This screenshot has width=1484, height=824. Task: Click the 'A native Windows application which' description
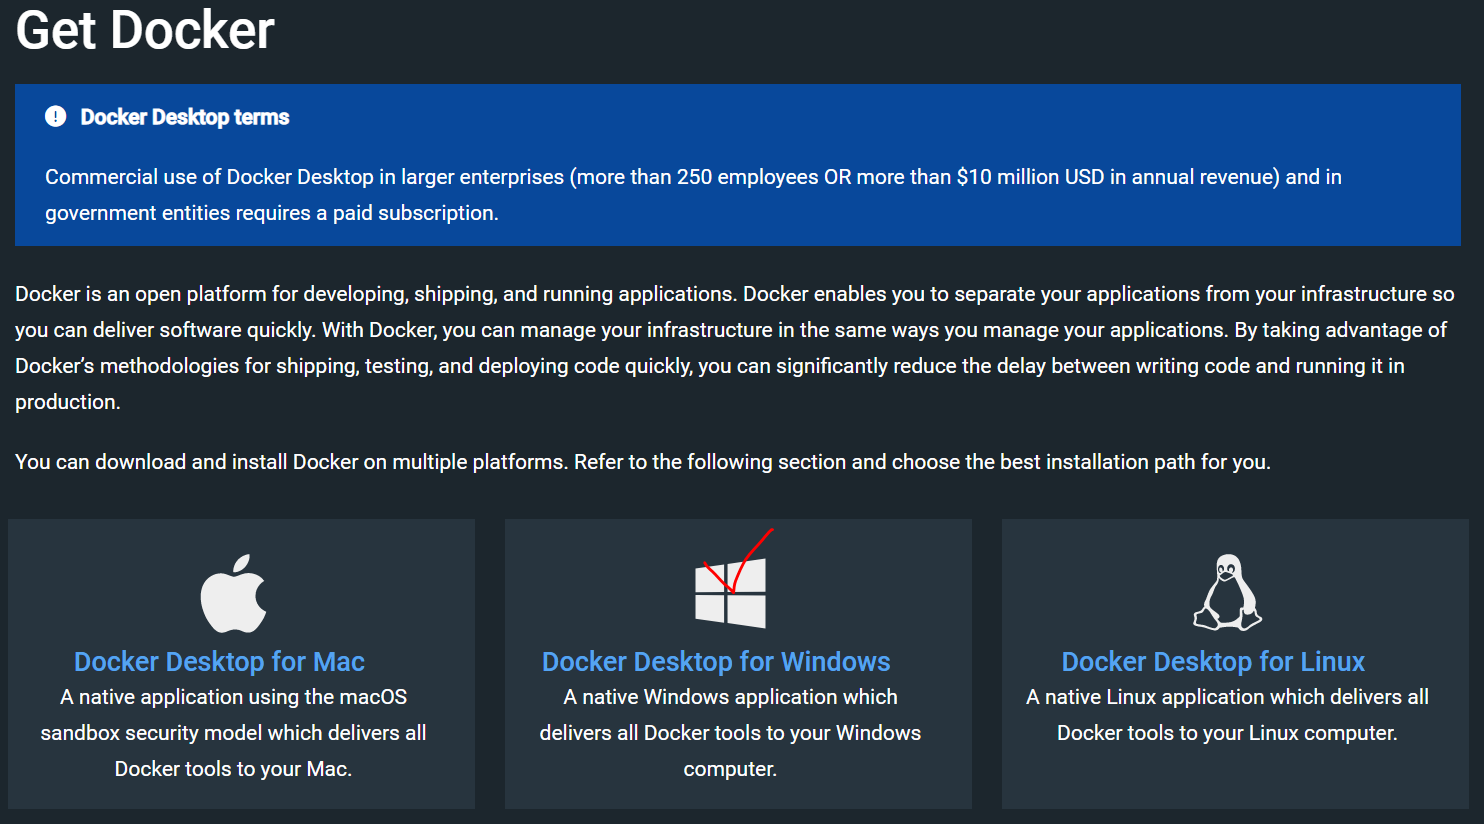[x=730, y=733]
